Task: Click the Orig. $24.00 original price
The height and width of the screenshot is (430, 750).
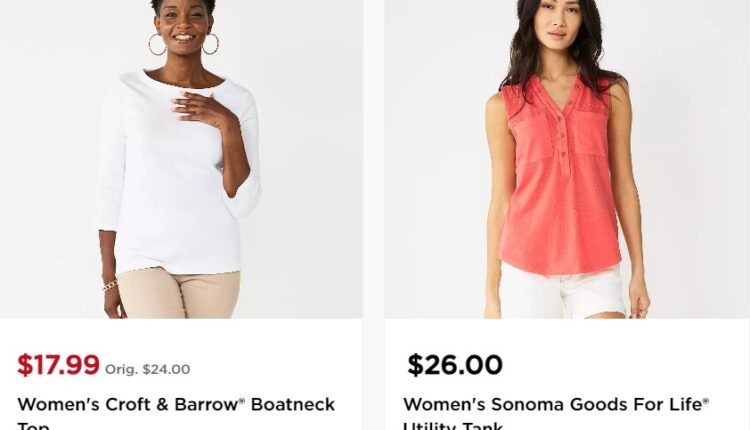Action: [147, 369]
